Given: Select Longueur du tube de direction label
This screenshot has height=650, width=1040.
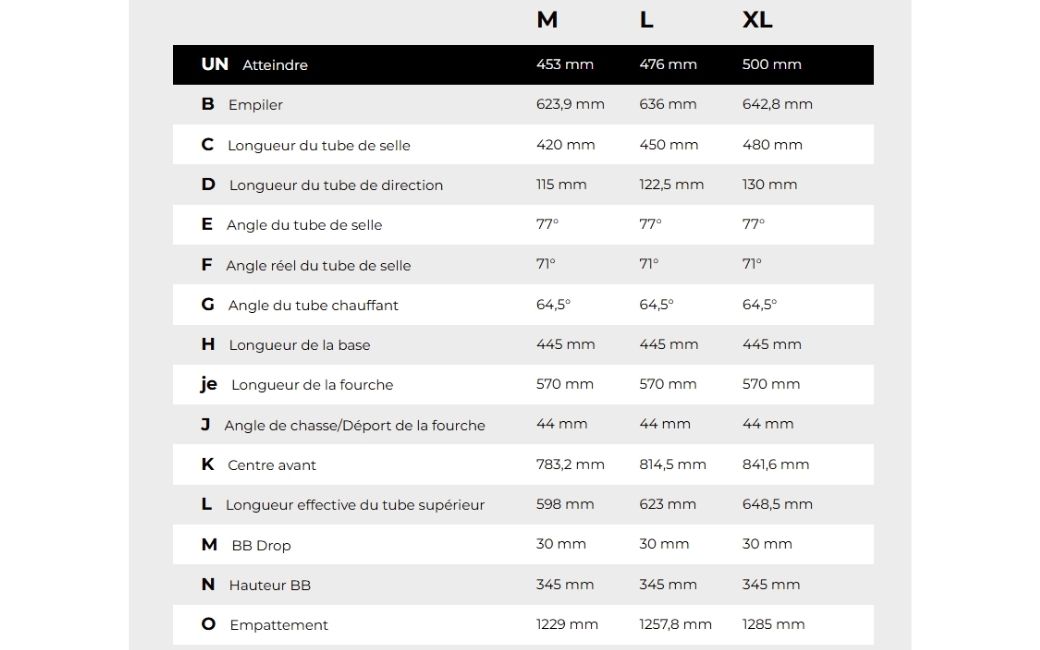Looking at the screenshot, I should (336, 185).
